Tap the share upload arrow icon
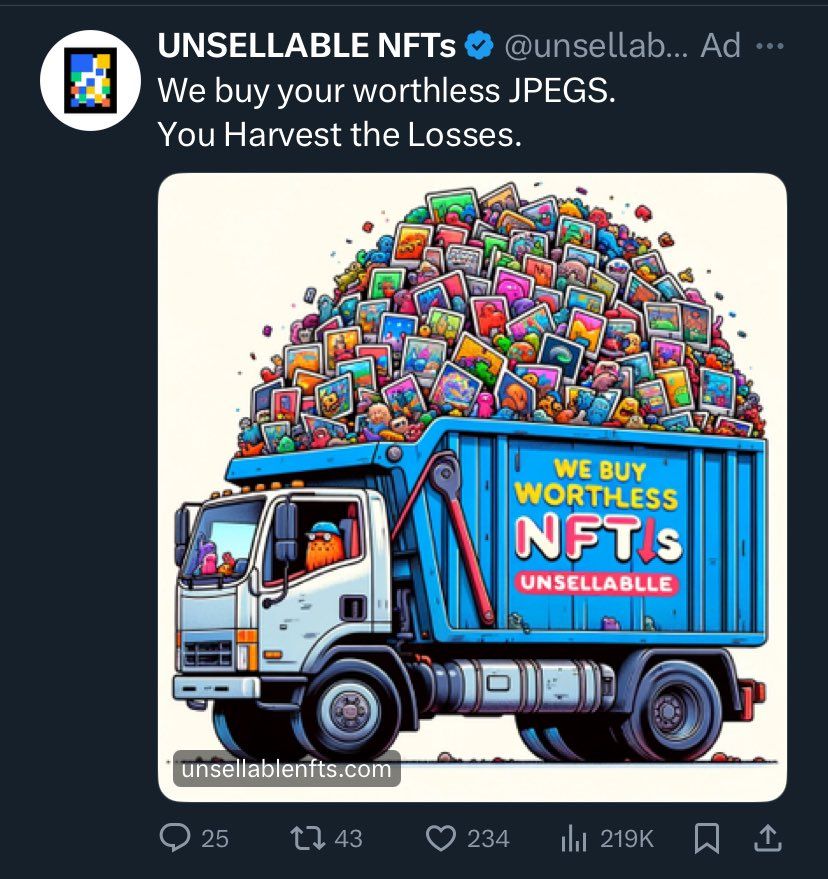Screen dimensions: 828x879 767,838
